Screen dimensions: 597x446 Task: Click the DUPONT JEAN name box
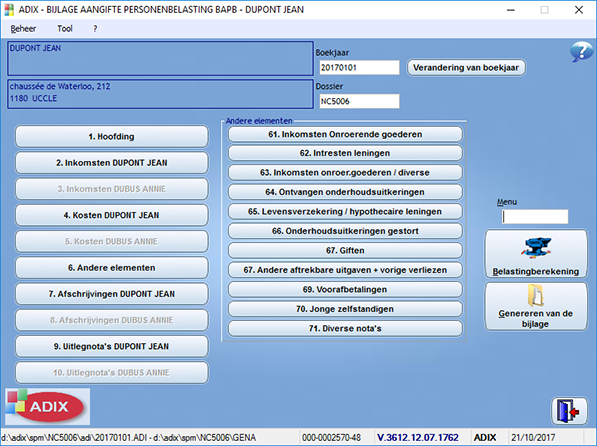160,58
